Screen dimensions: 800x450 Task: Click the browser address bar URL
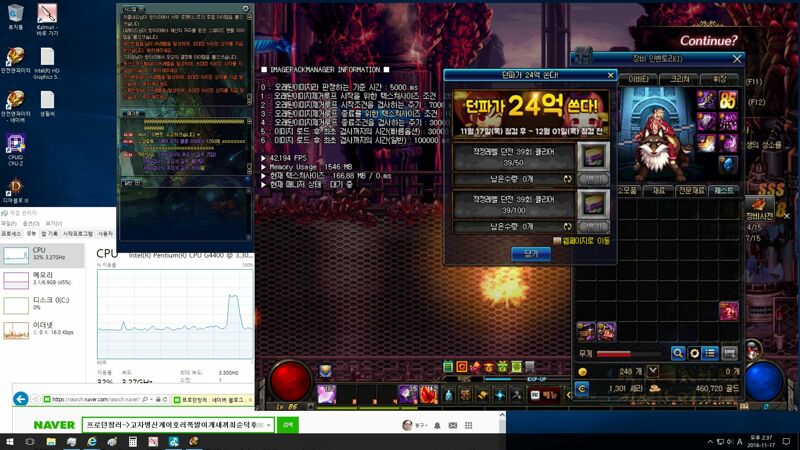click(x=95, y=399)
